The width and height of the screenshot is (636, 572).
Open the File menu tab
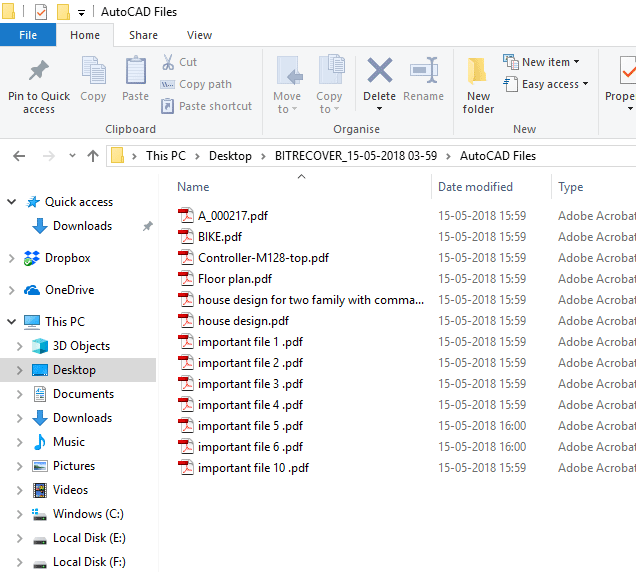[28, 35]
